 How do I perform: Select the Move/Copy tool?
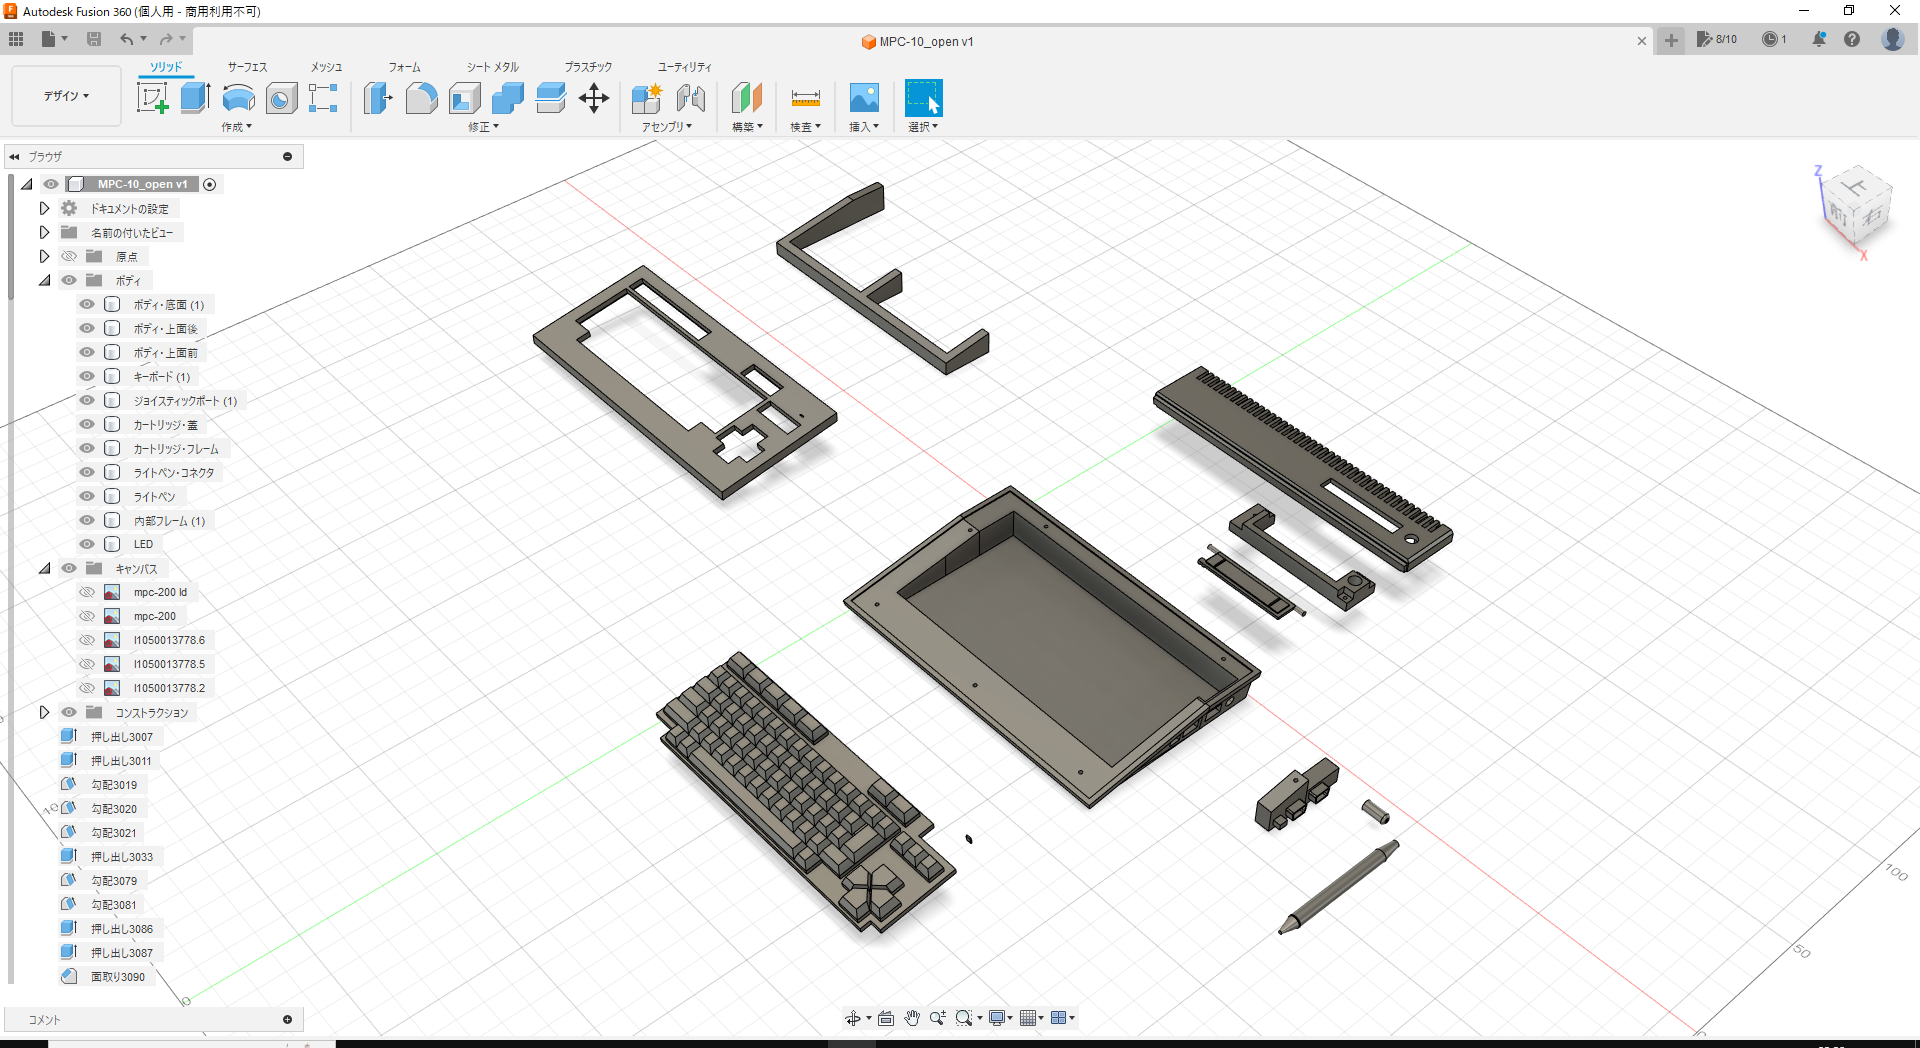(x=594, y=98)
